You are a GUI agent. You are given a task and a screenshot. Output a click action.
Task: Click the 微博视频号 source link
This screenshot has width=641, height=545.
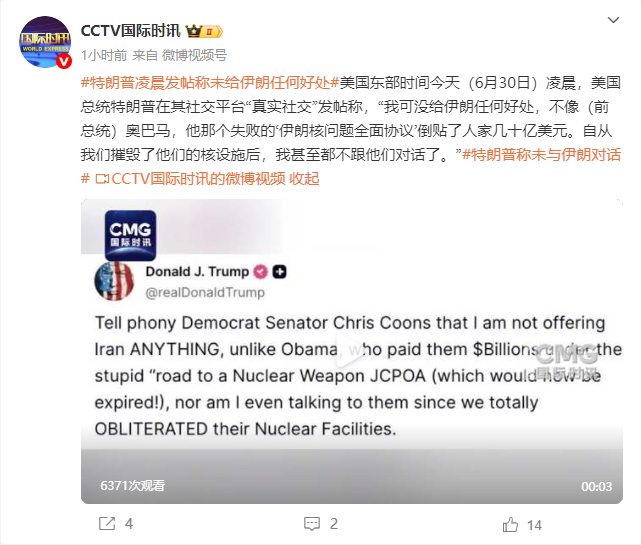click(195, 55)
